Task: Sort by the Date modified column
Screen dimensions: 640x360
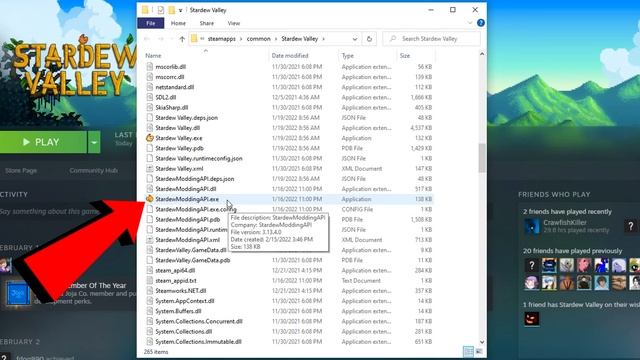Action: 290,56
